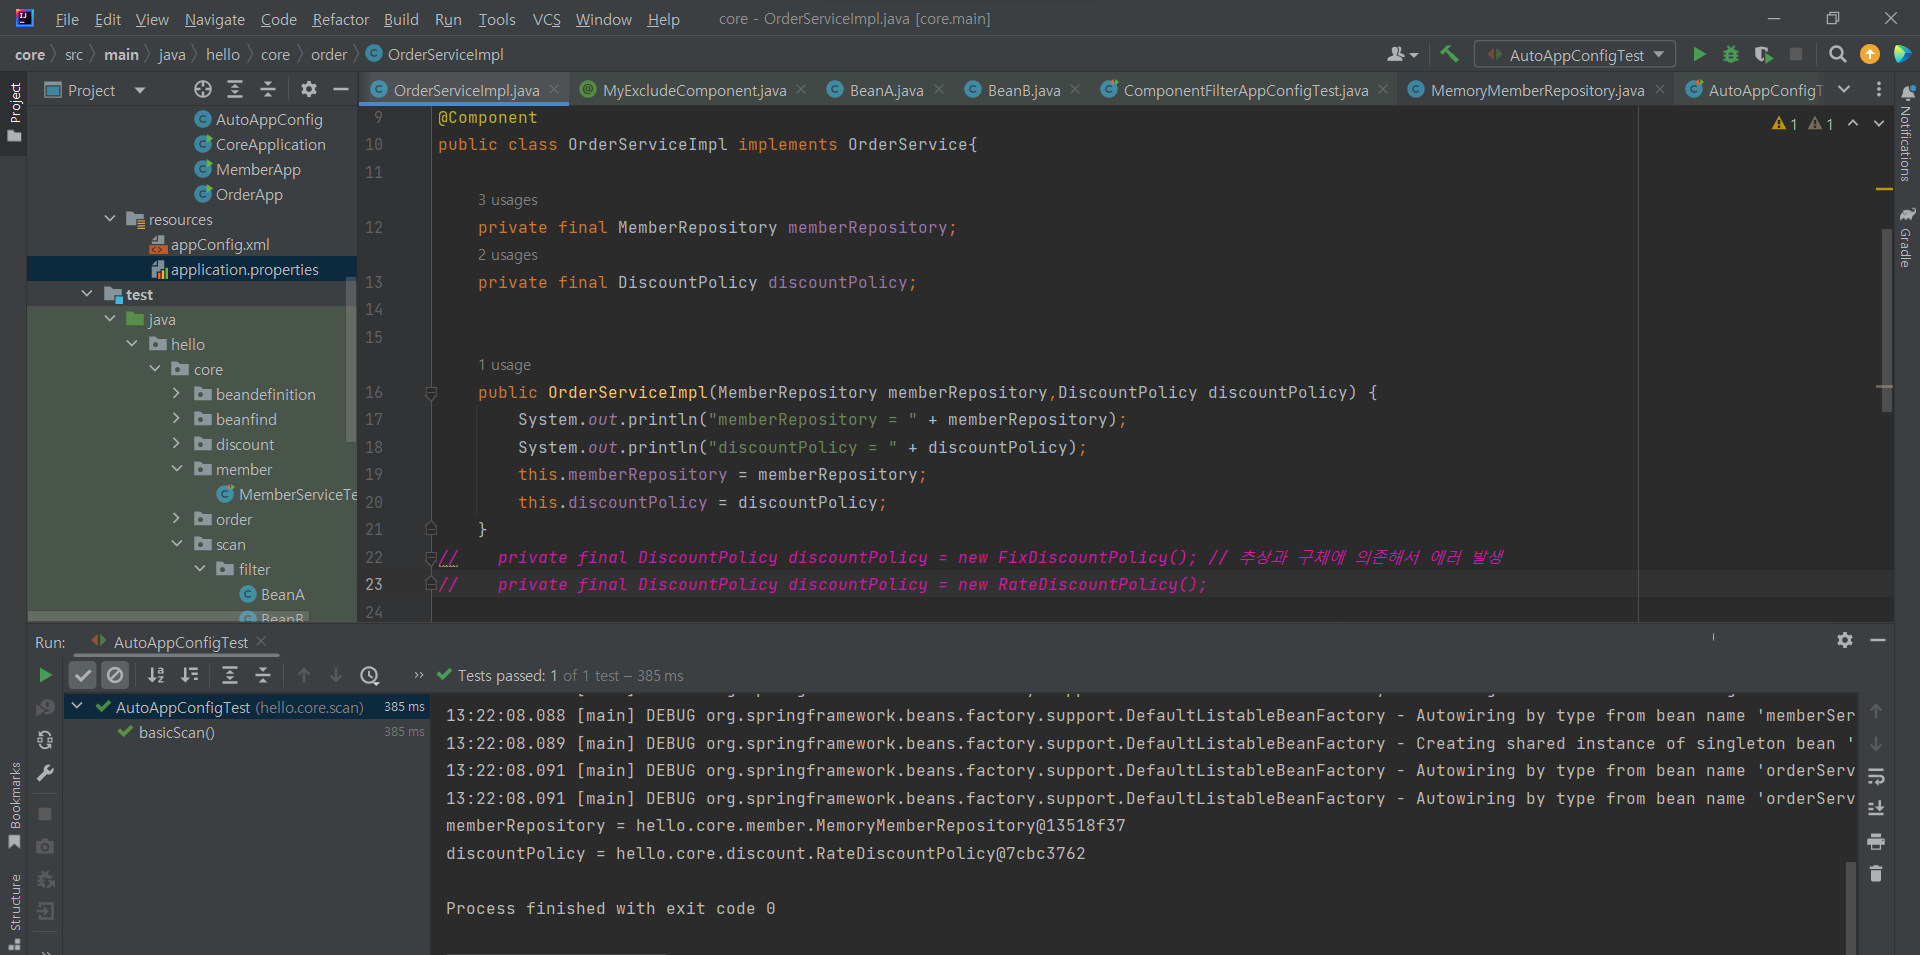The height and width of the screenshot is (955, 1920).
Task: Collapse all in Project panel
Action: (268, 90)
